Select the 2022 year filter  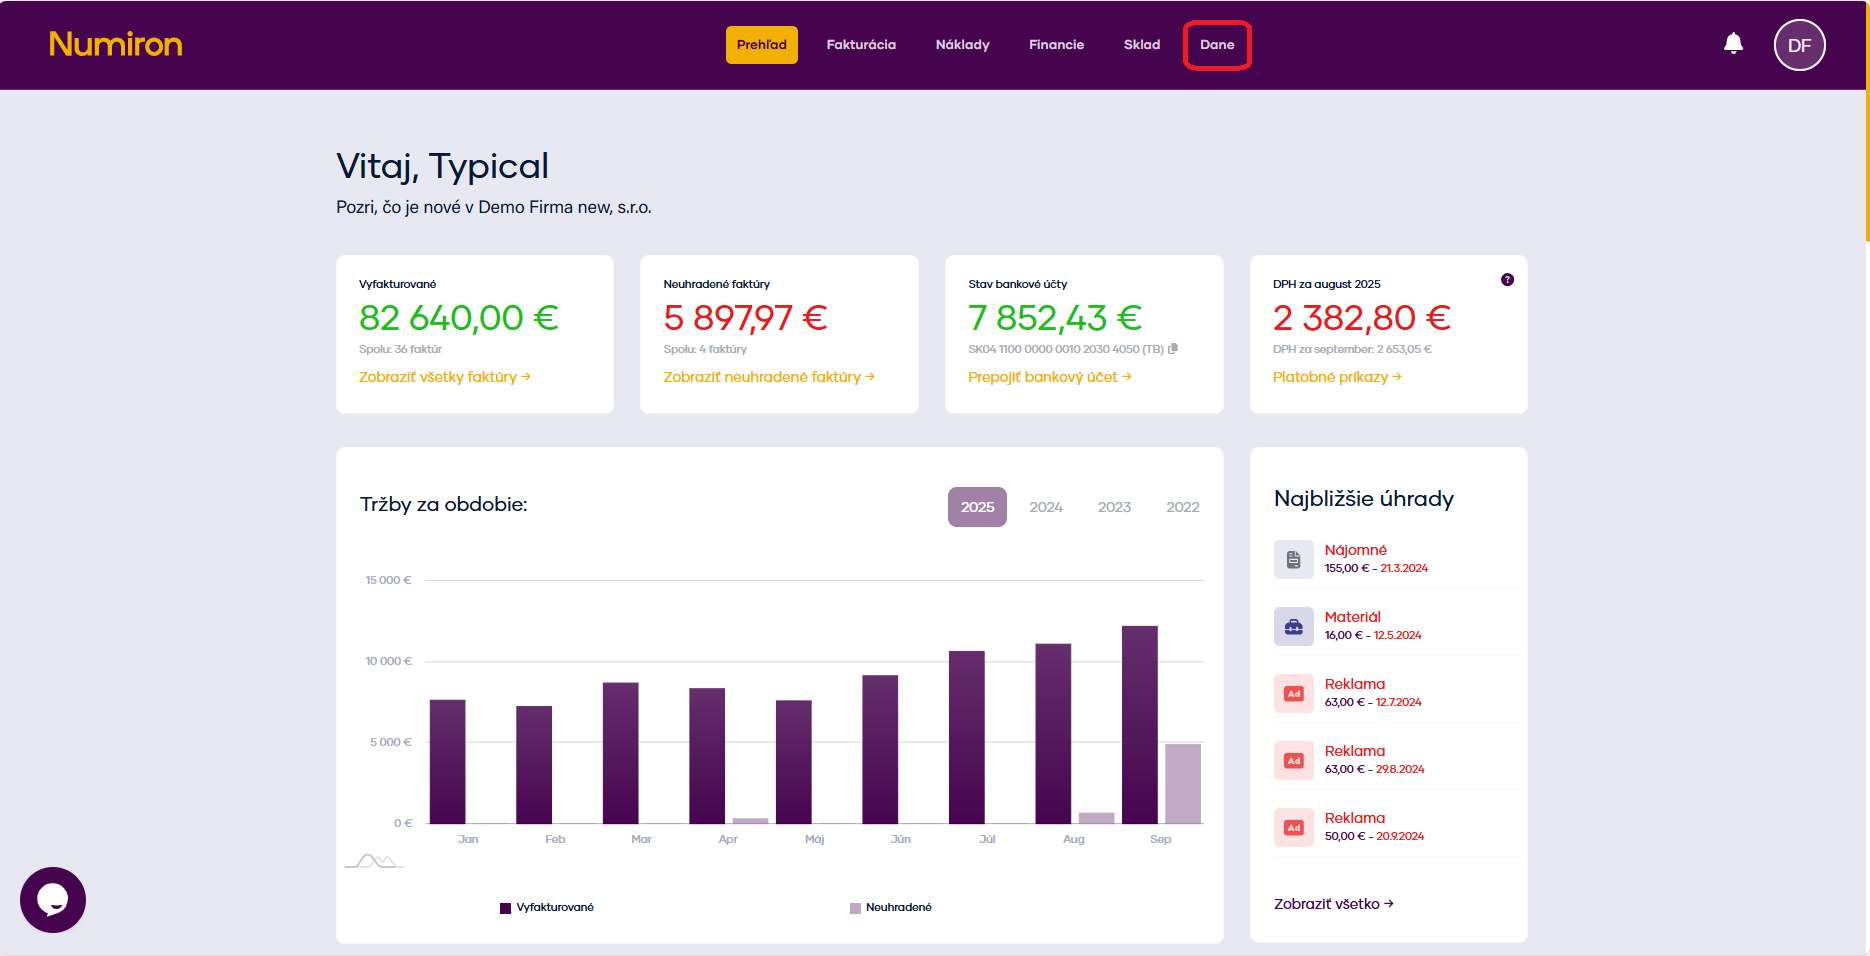[x=1182, y=507]
